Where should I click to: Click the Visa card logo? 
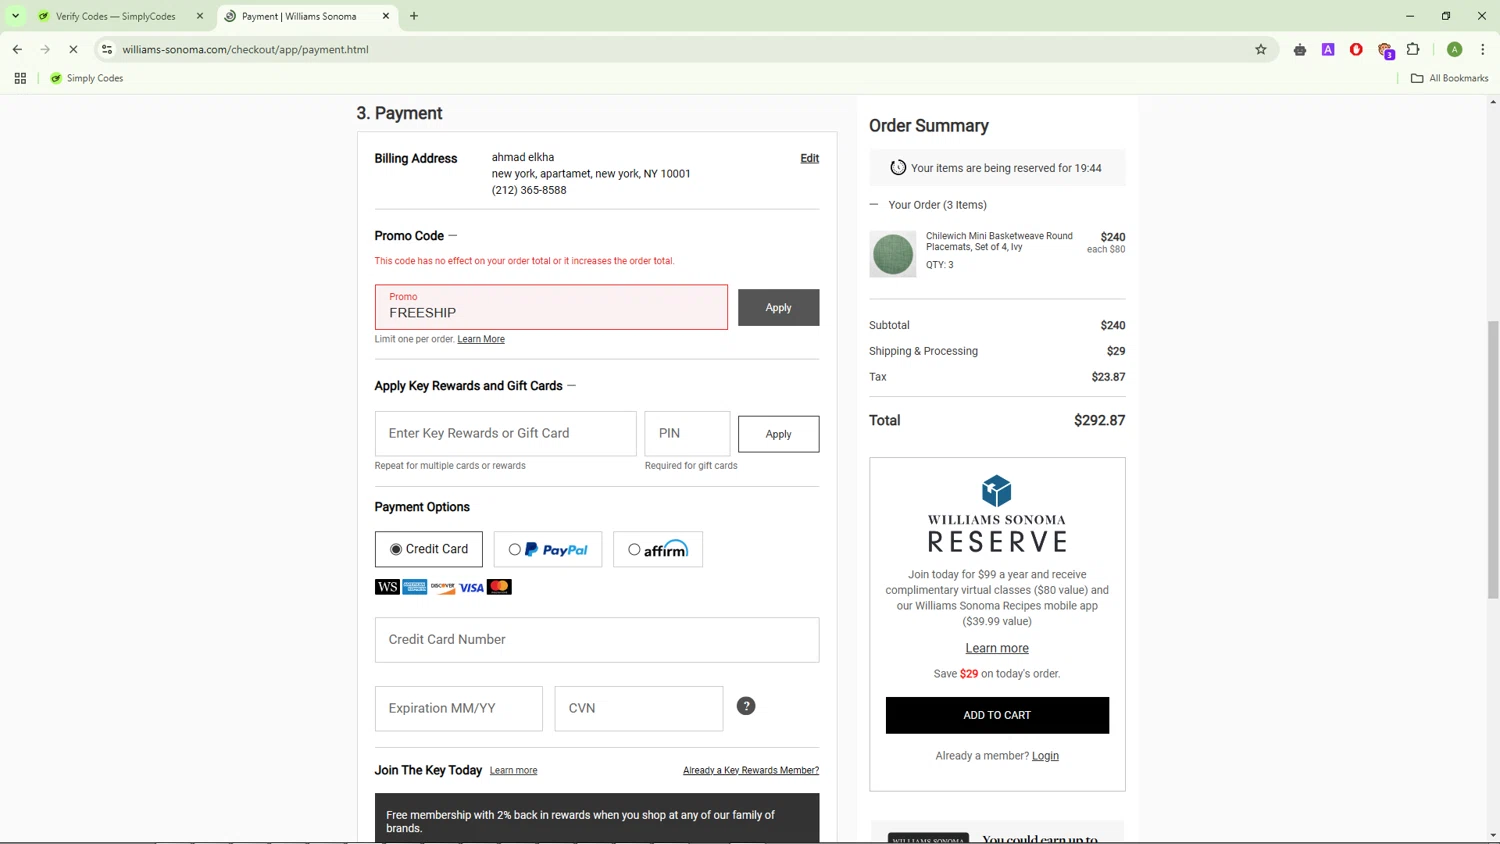[471, 587]
